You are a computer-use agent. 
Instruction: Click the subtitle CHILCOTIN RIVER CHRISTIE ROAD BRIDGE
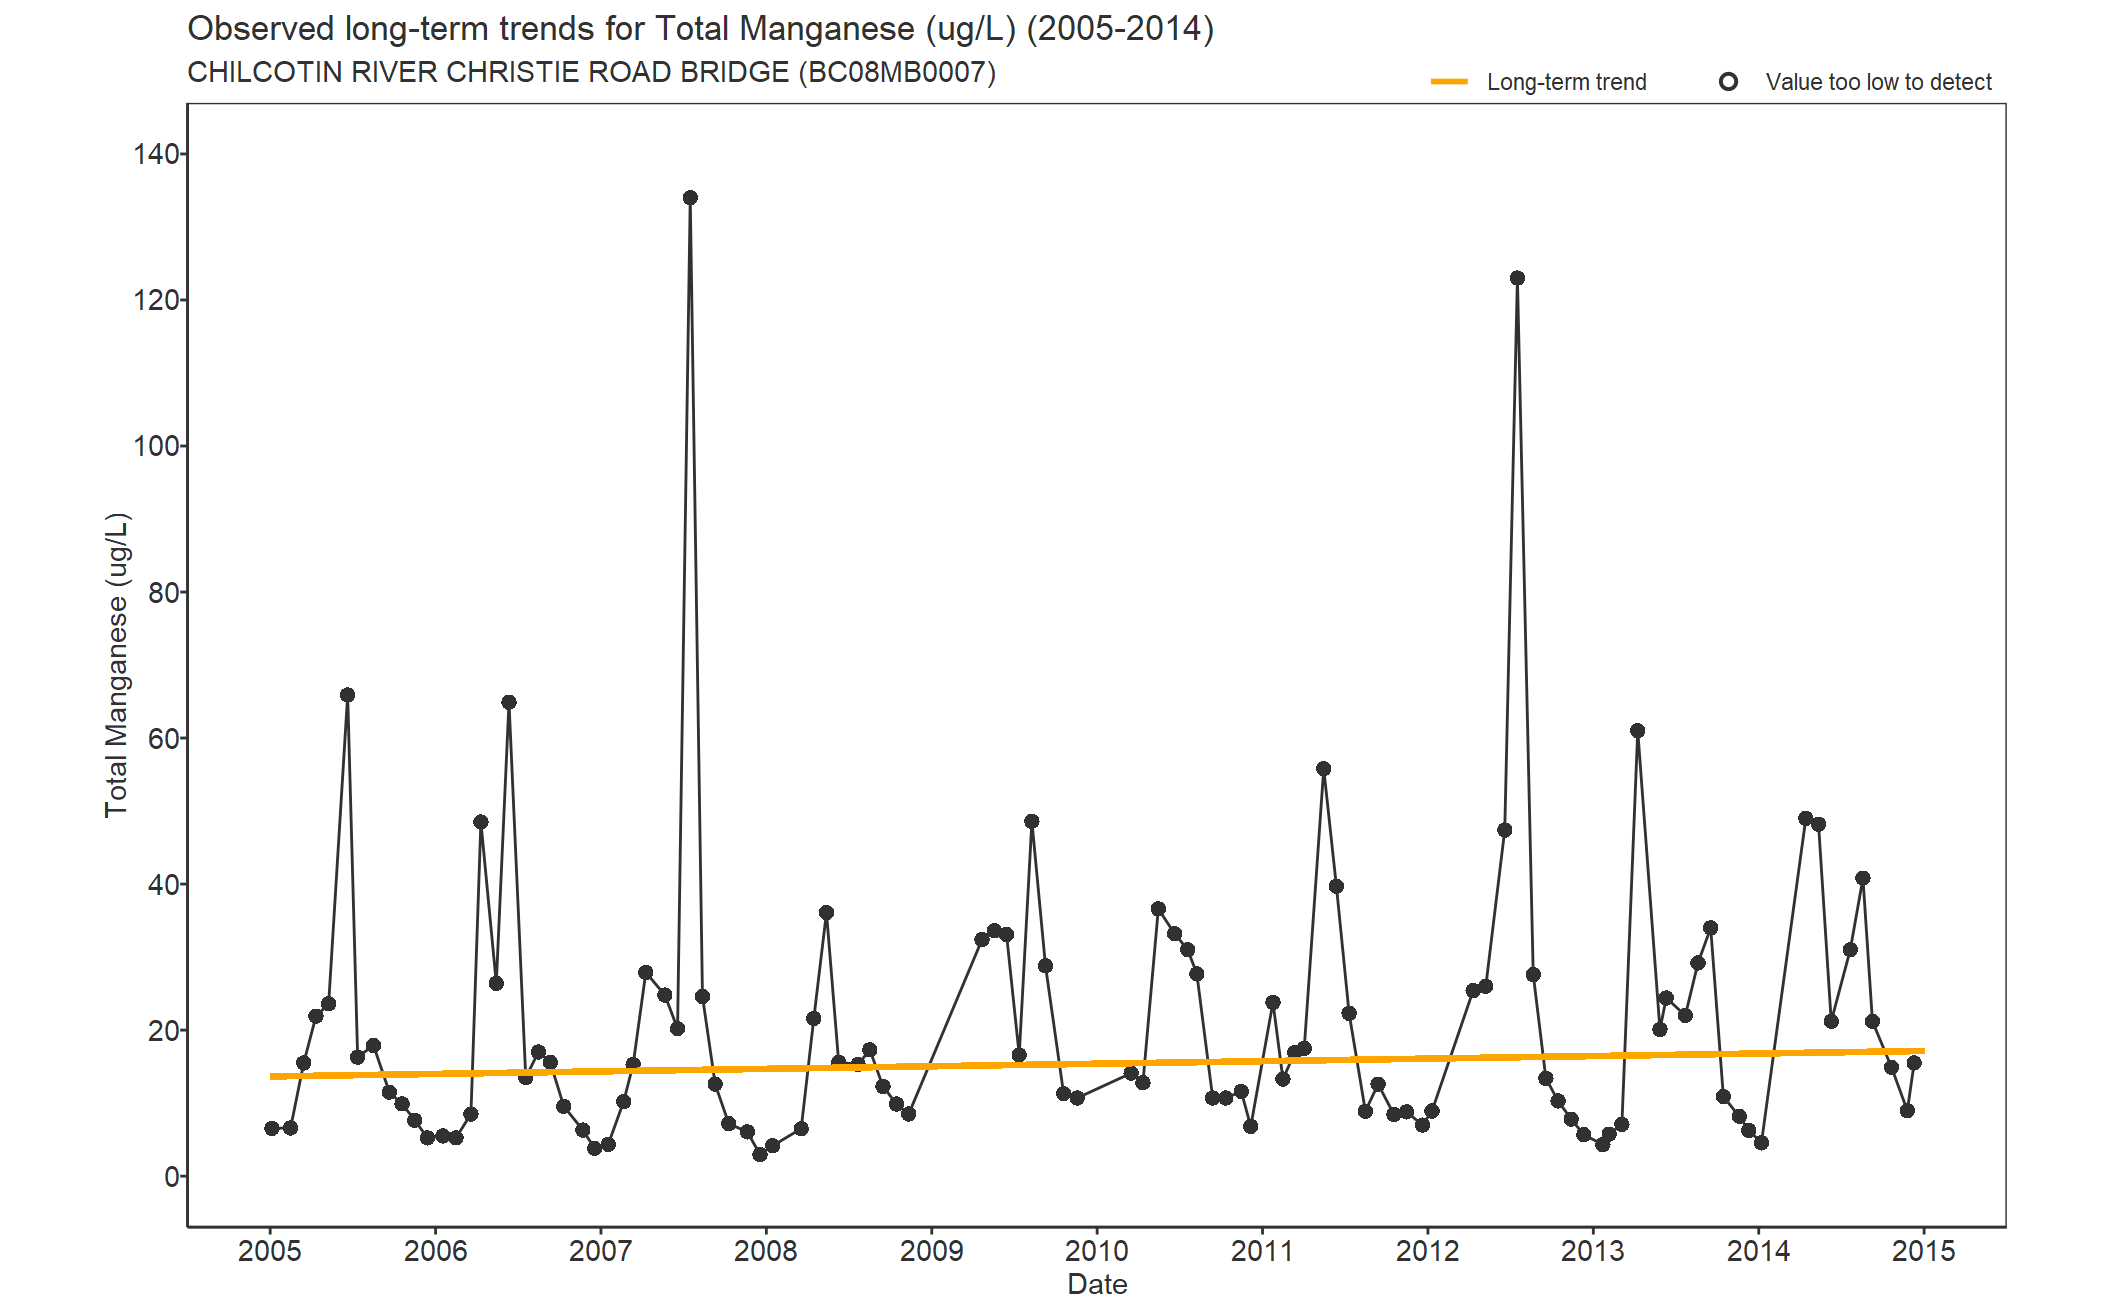point(592,72)
